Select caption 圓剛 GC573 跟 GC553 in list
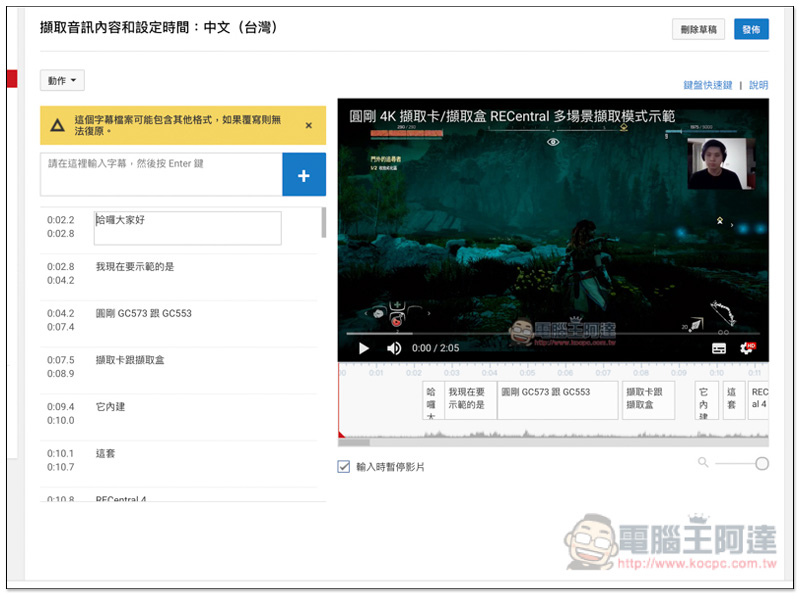Viewport: 800px width, 596px height. pos(143,313)
